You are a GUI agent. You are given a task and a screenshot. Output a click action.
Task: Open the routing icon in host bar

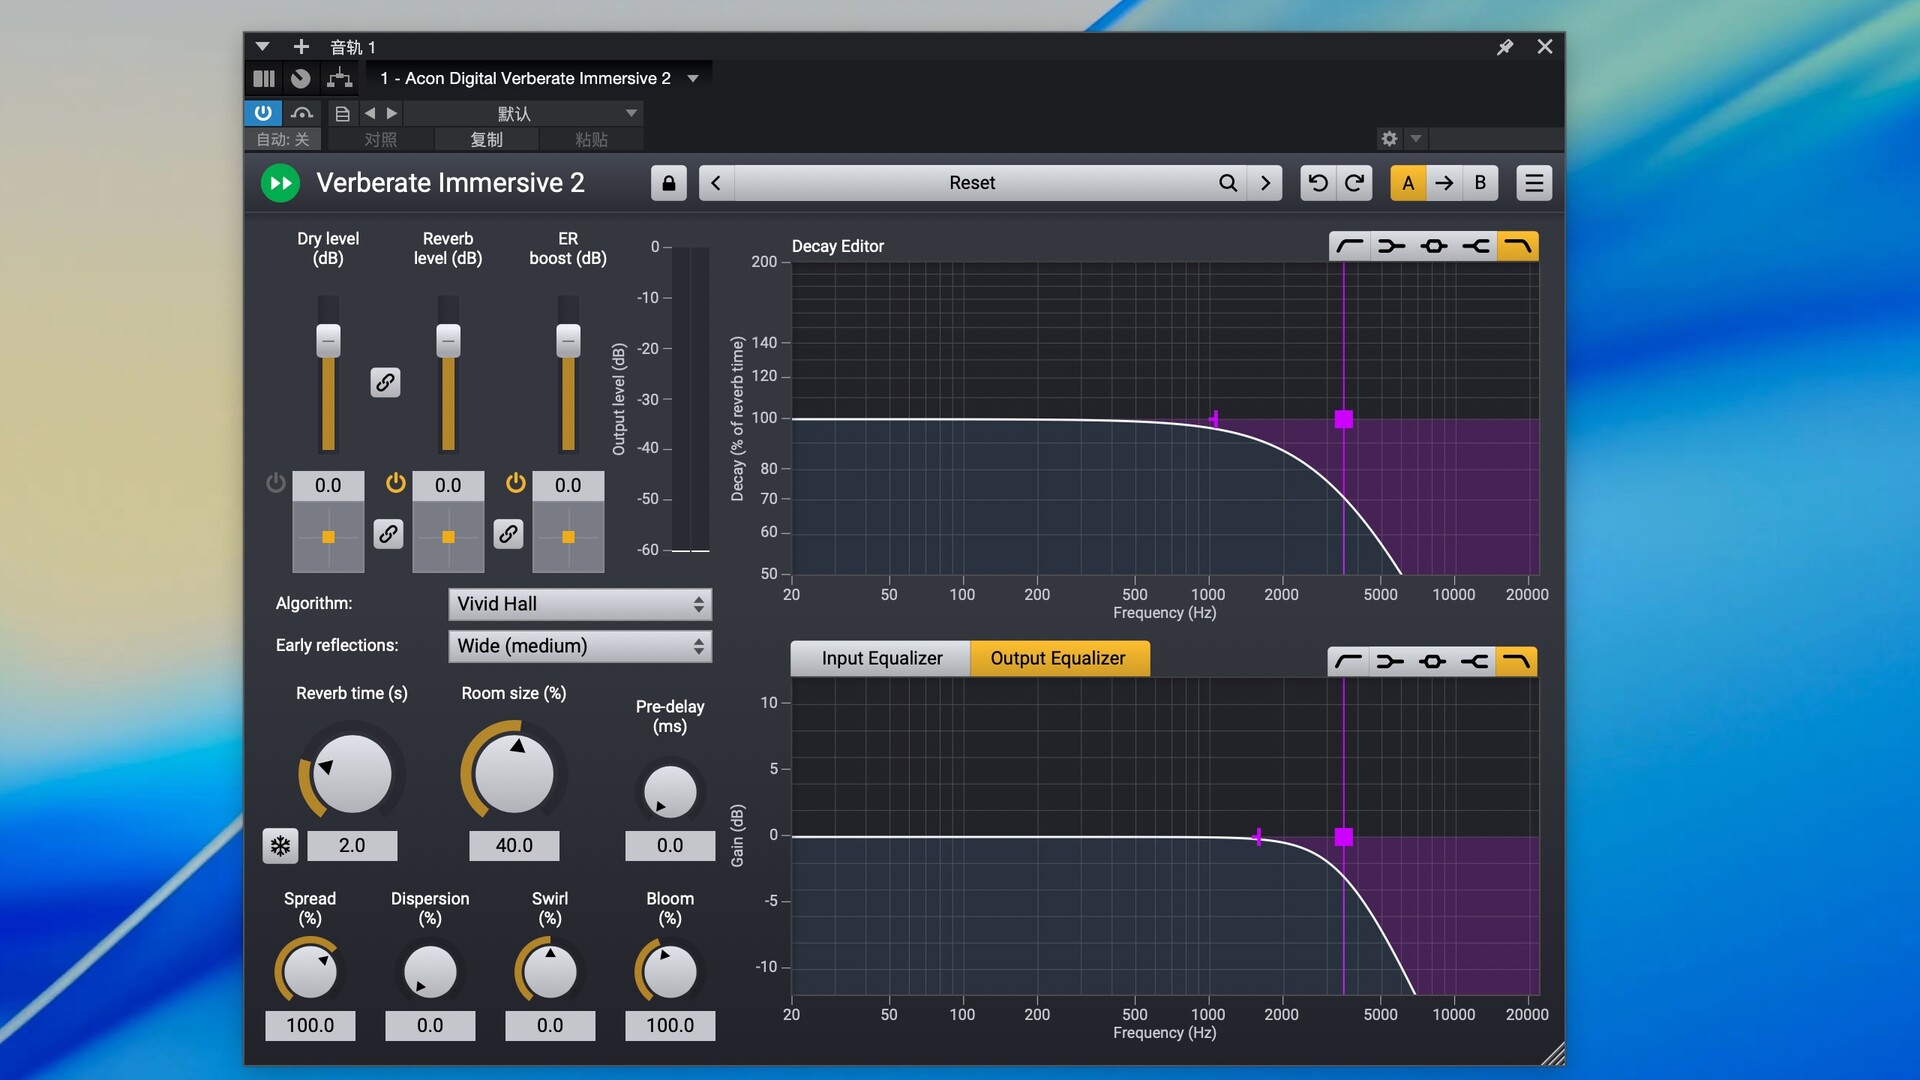pos(340,78)
